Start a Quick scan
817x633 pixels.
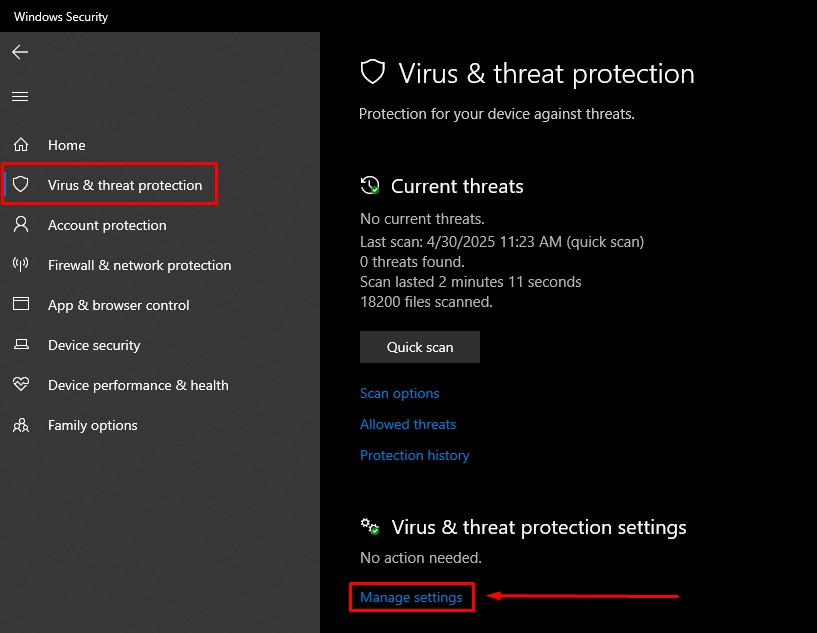click(419, 347)
